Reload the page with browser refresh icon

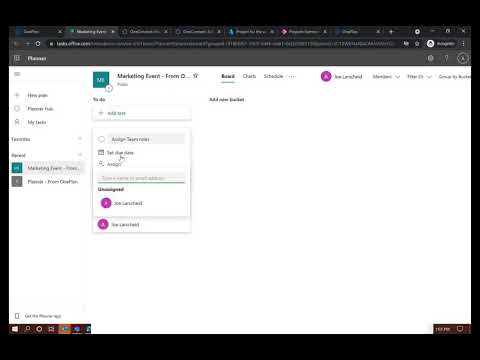pos(38,44)
